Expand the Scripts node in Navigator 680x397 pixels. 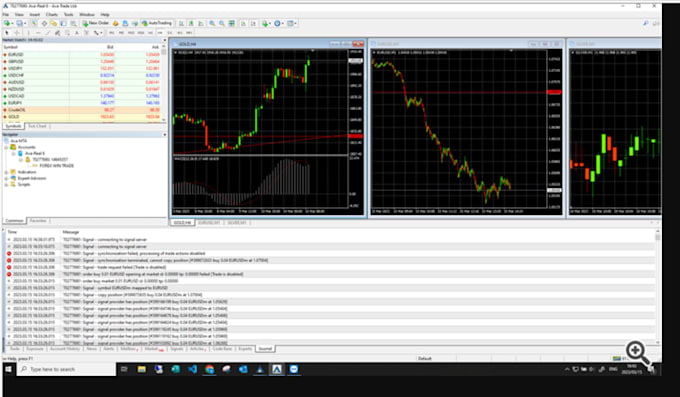(x=6, y=184)
